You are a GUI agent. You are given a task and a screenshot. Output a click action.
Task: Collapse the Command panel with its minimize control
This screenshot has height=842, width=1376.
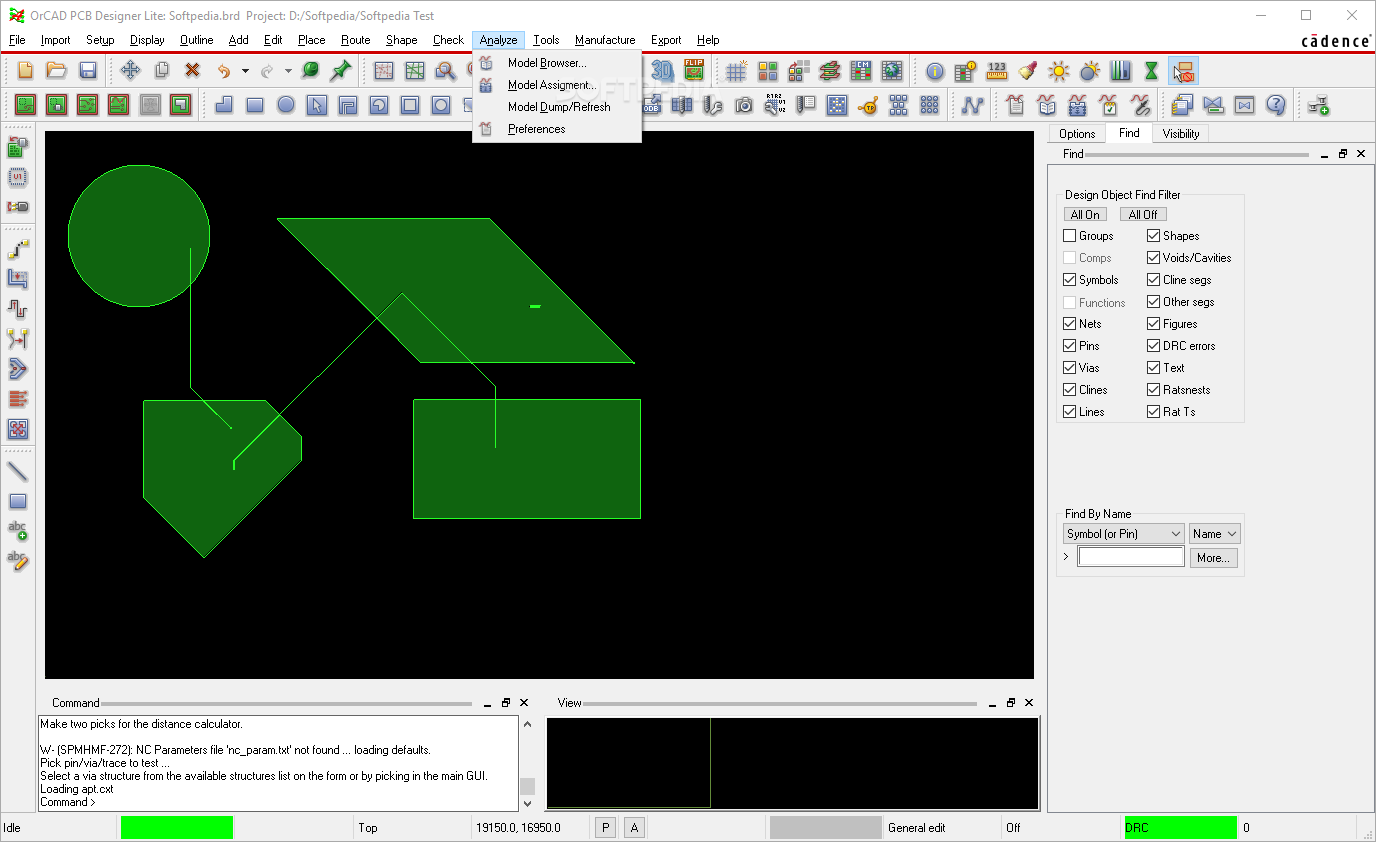tap(486, 703)
